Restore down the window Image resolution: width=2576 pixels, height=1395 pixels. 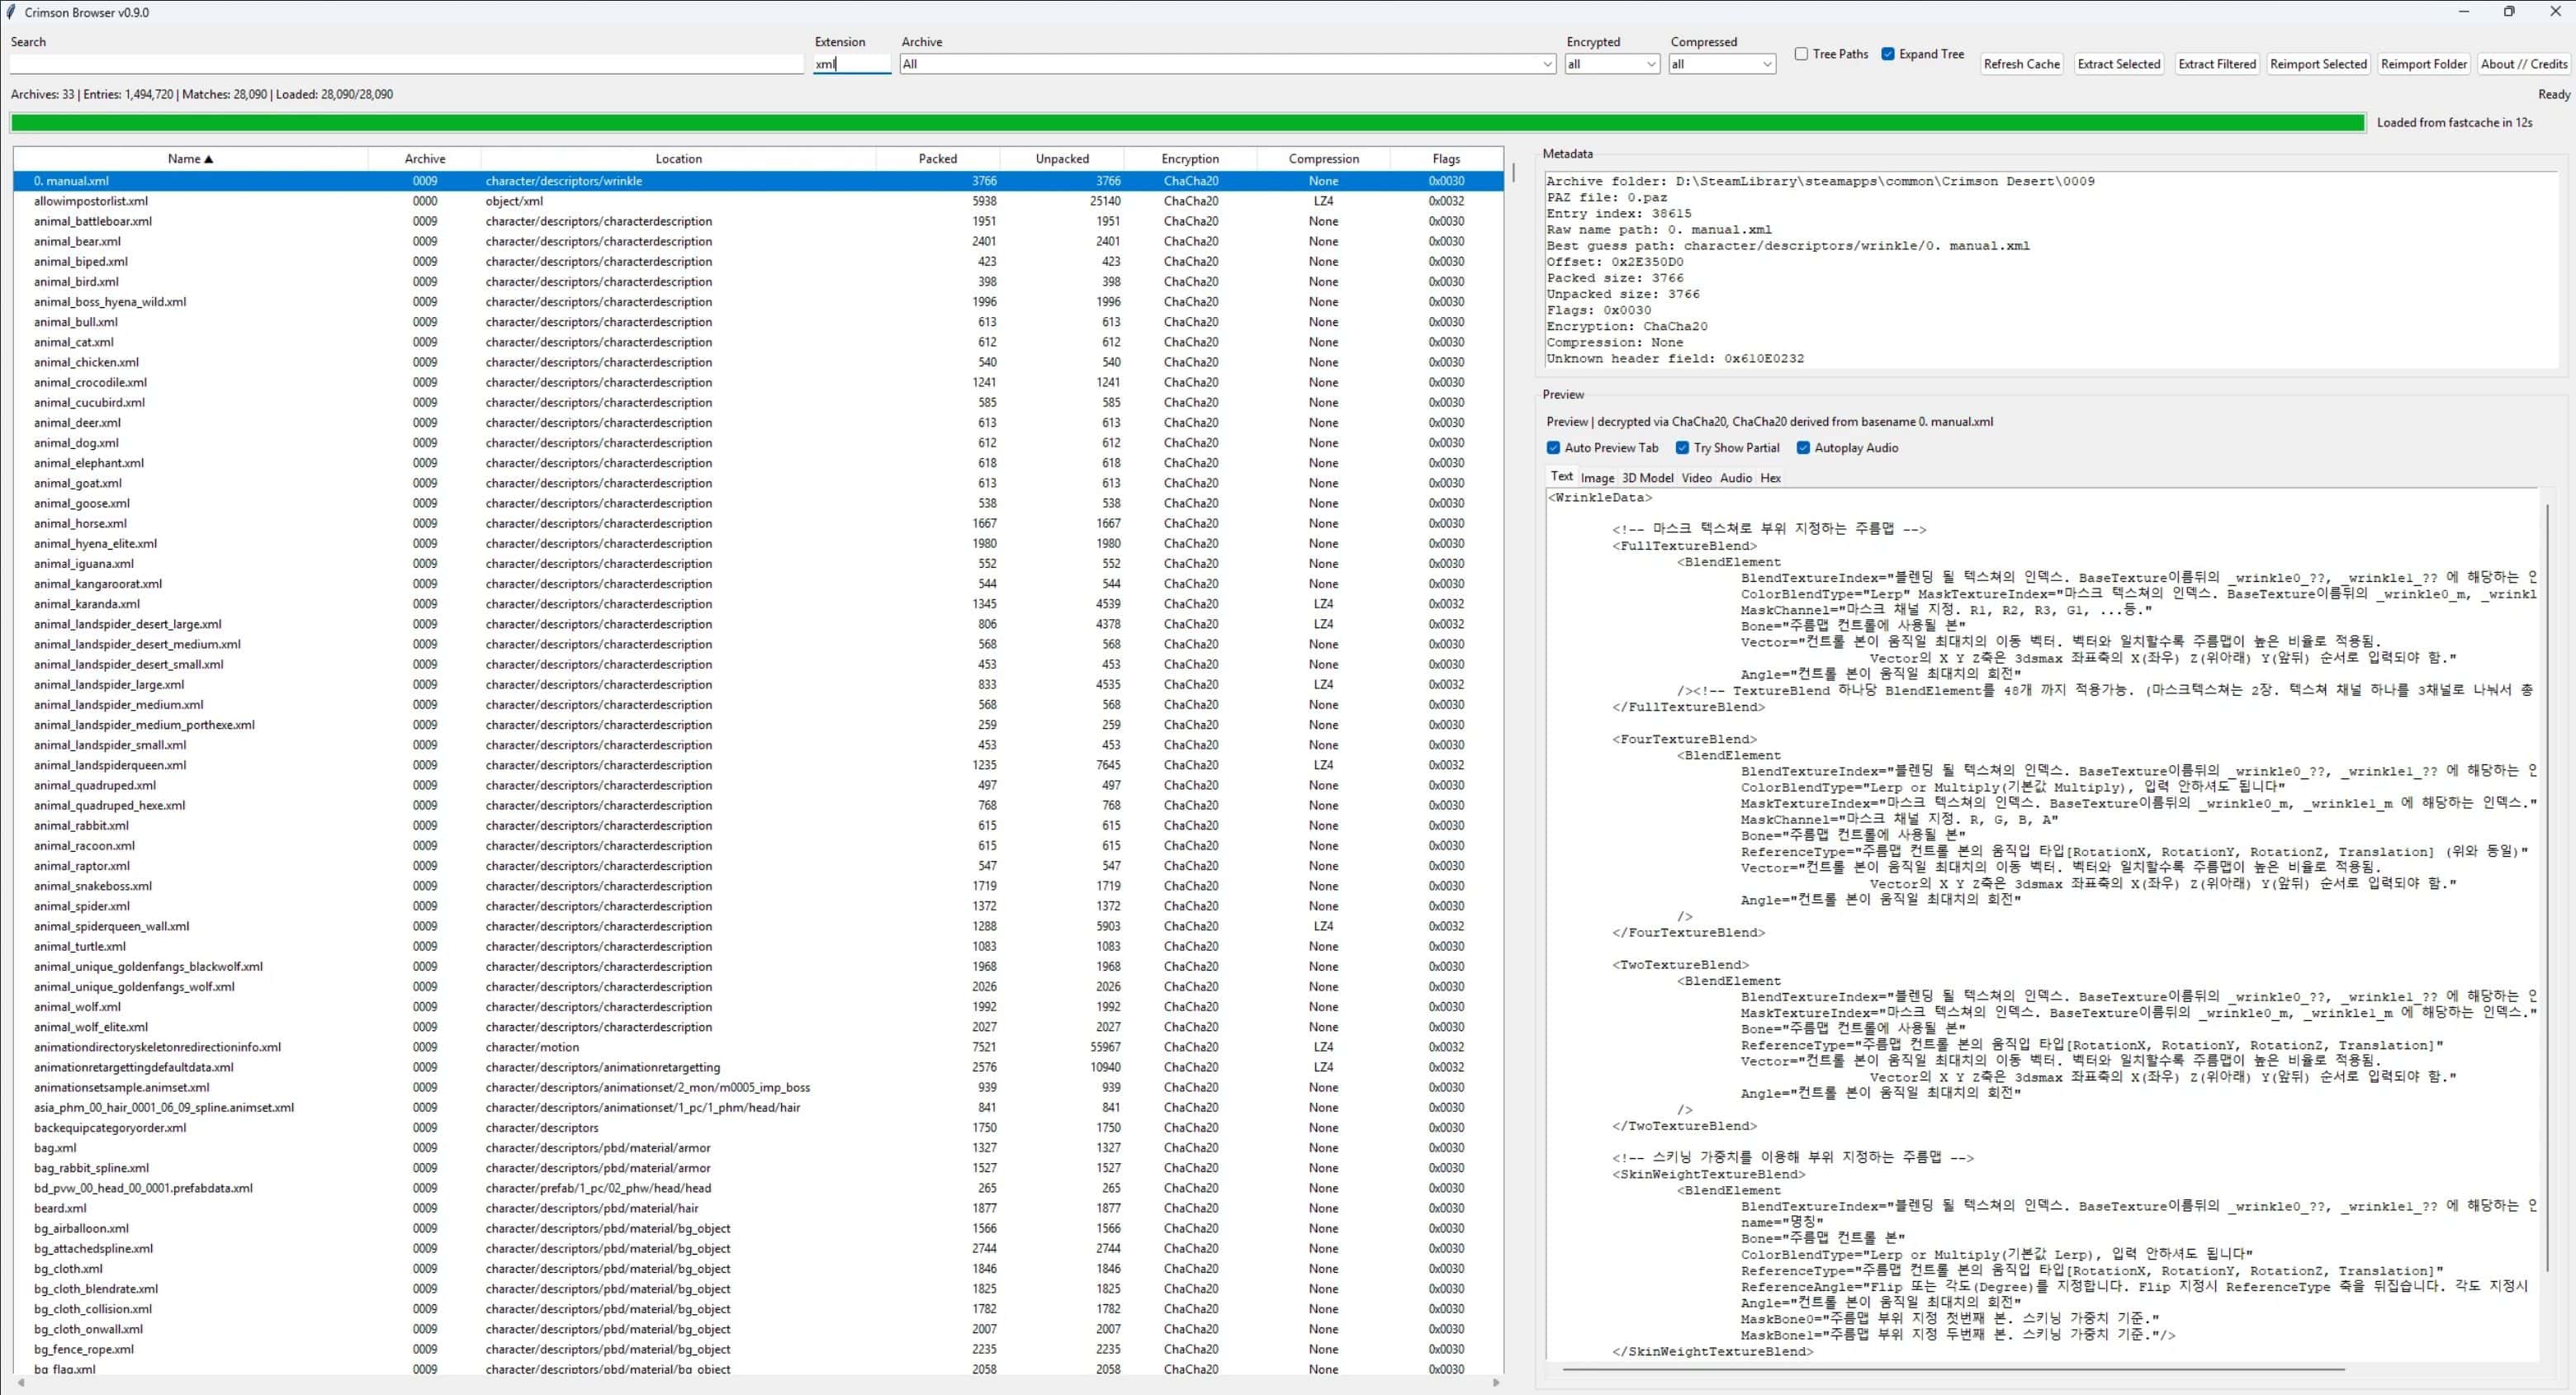tap(2508, 12)
